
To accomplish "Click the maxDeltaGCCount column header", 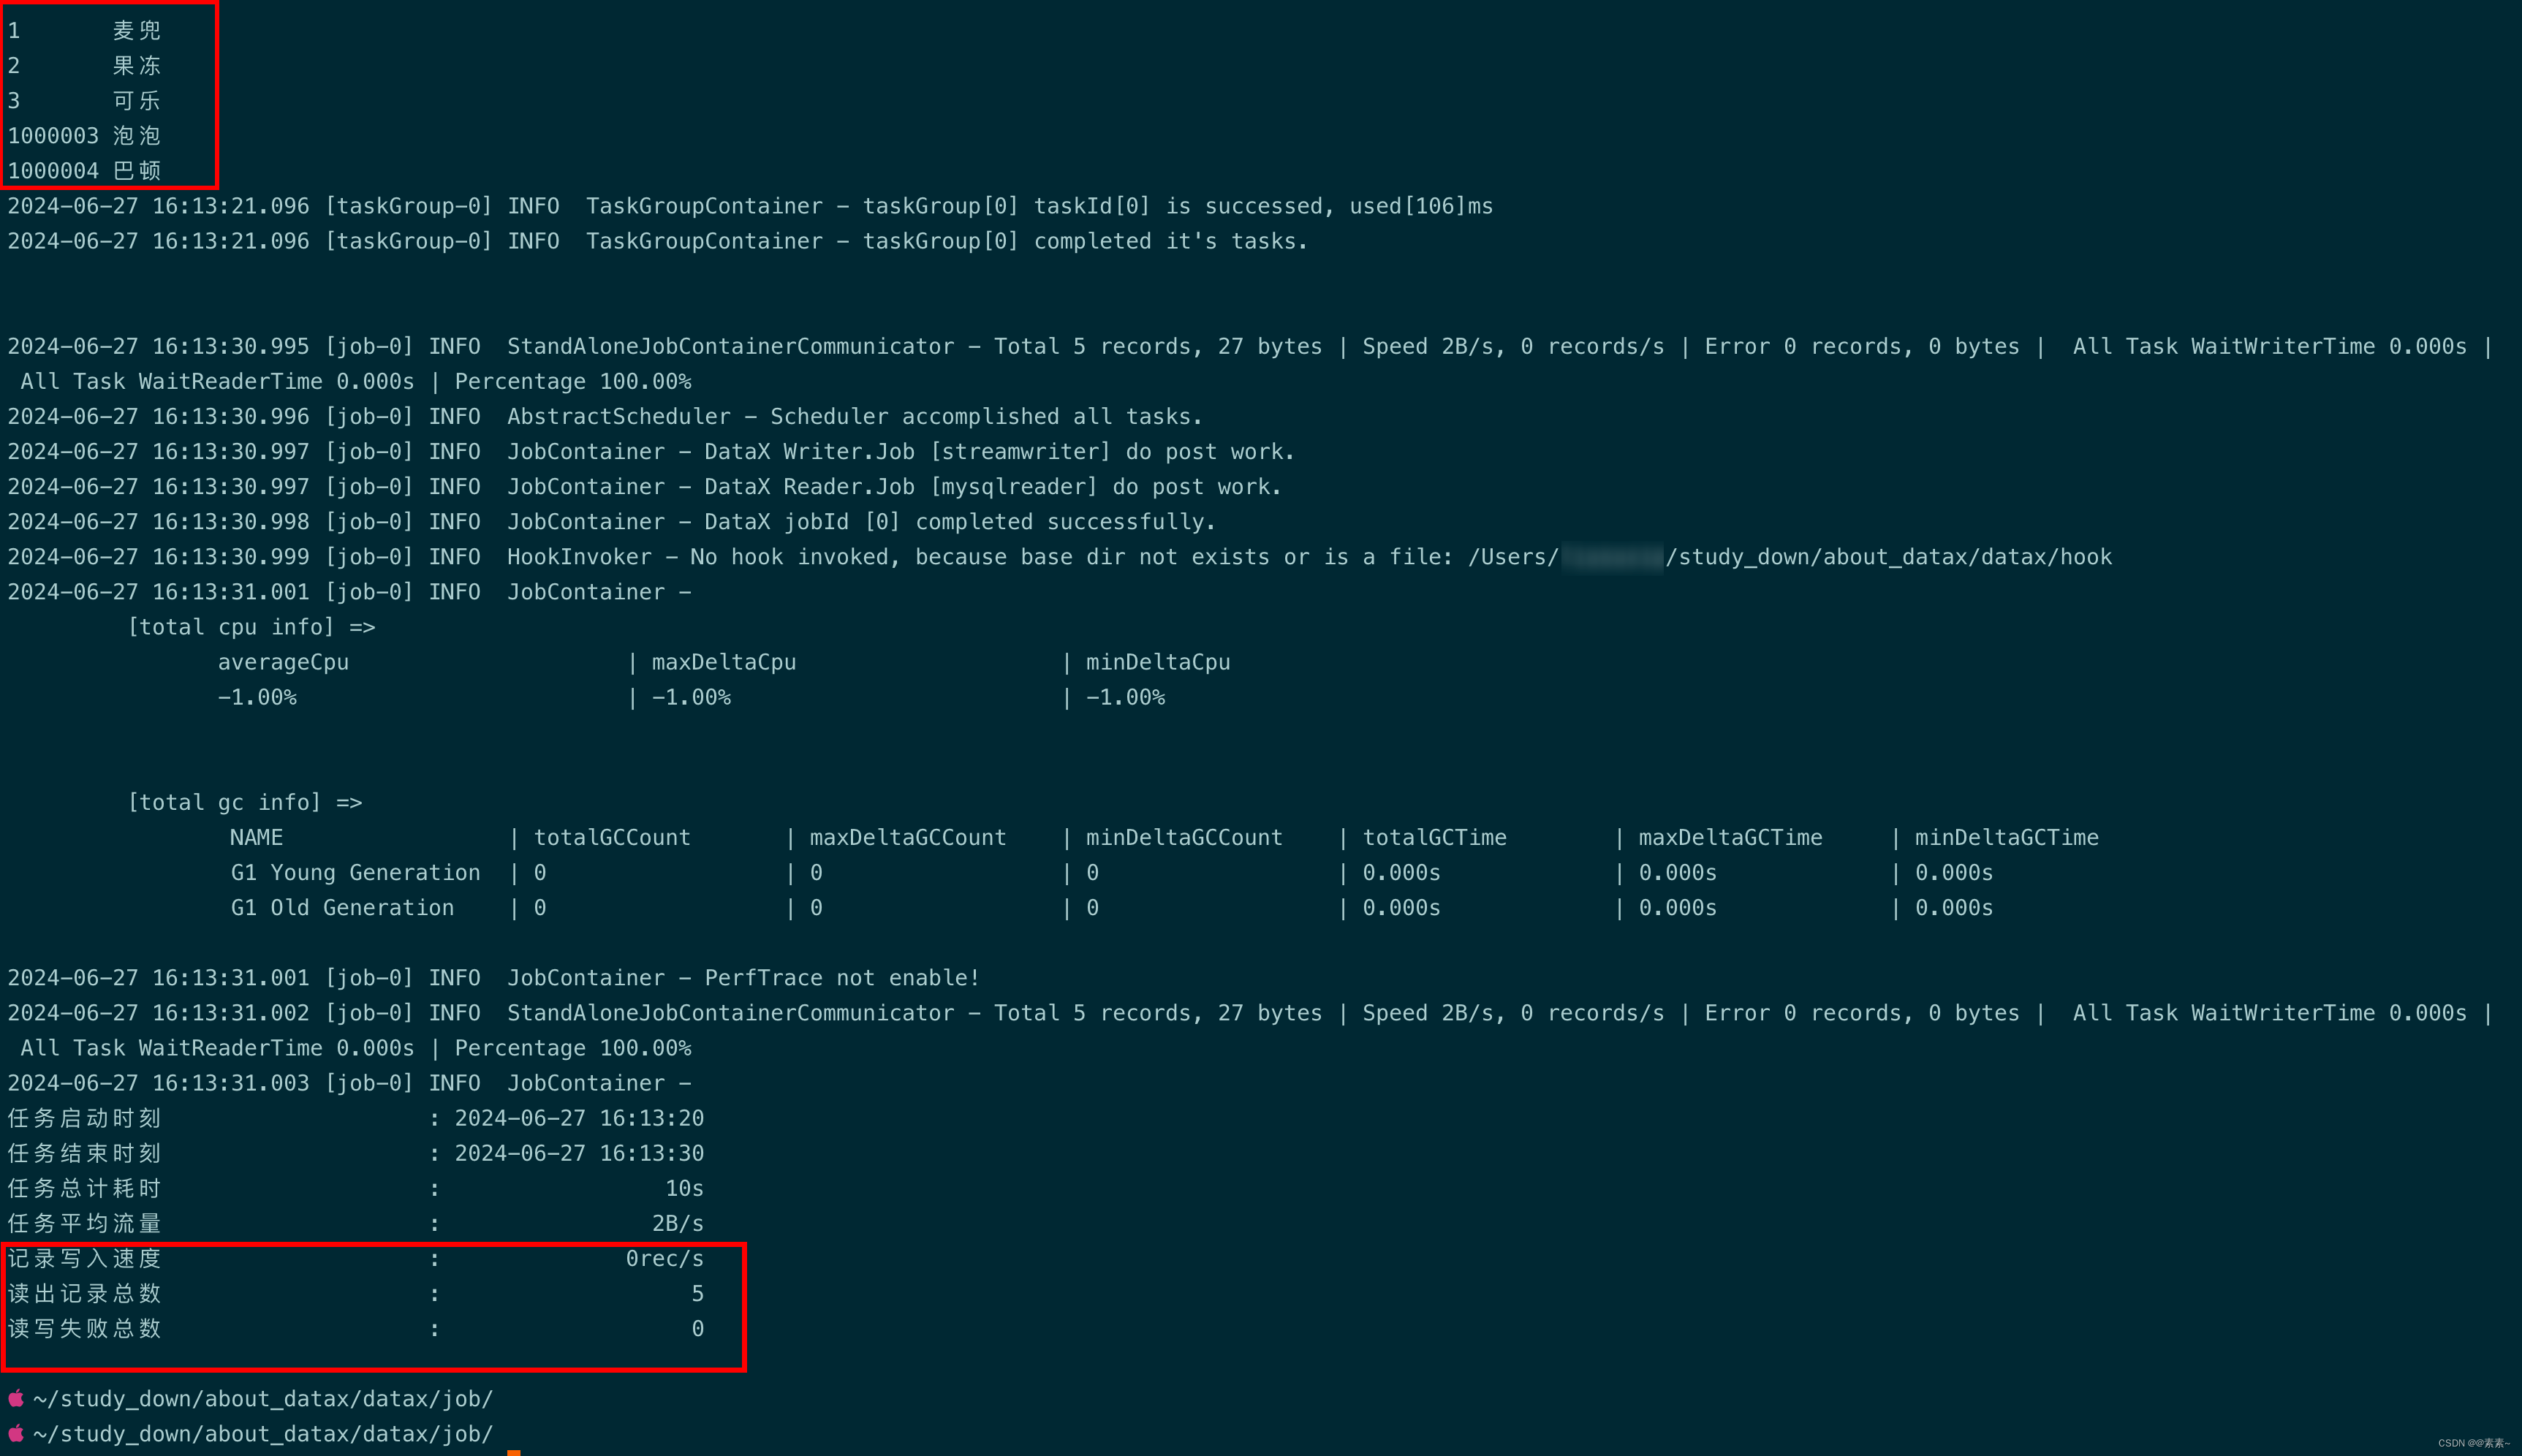I will coord(908,837).
